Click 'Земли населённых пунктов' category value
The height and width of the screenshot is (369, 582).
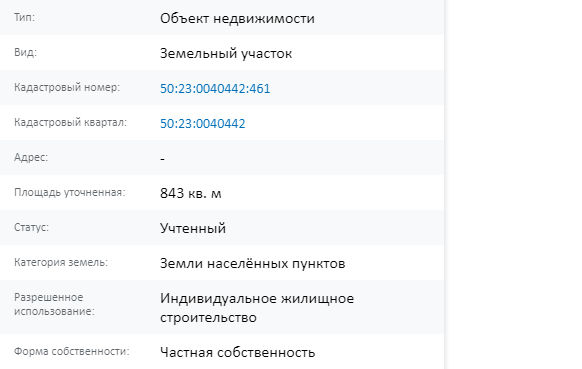252,263
